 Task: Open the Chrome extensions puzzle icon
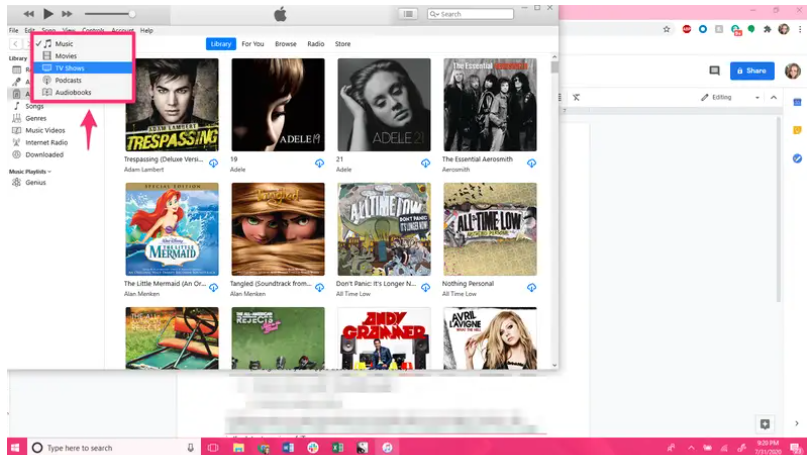coord(767,29)
